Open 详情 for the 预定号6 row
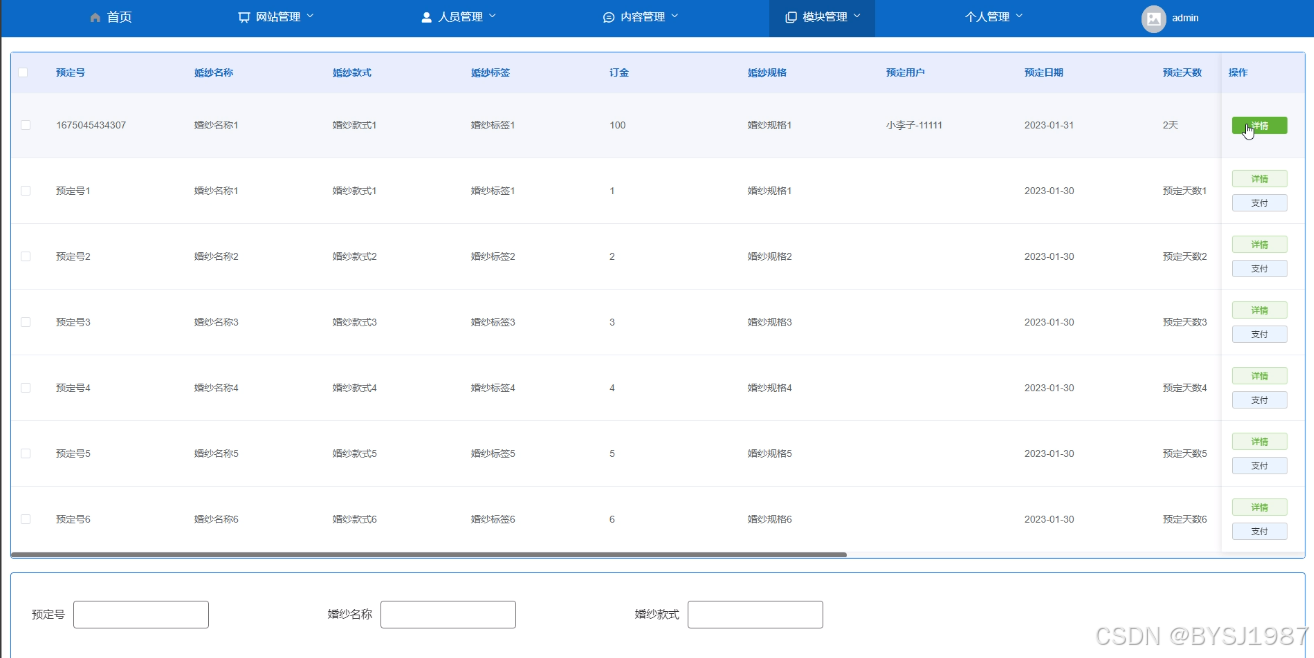 coord(1259,507)
